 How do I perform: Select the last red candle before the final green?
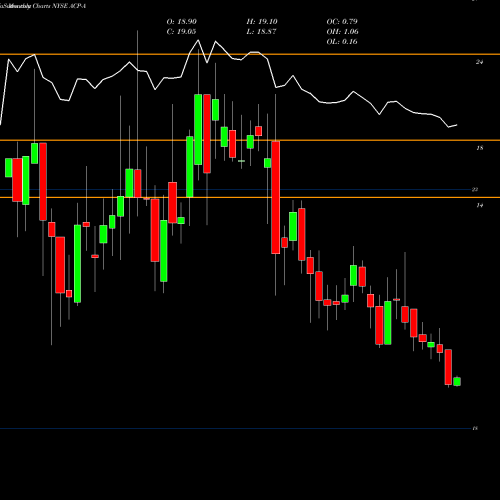448,367
